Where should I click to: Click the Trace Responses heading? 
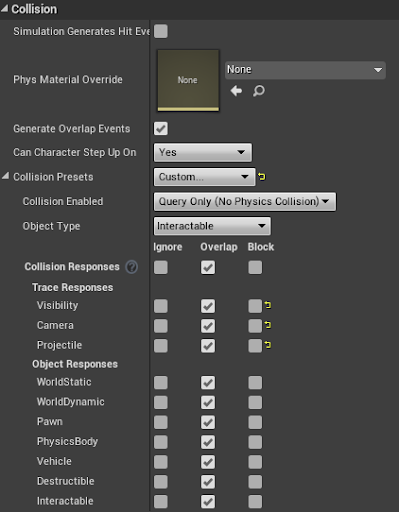coord(73,287)
